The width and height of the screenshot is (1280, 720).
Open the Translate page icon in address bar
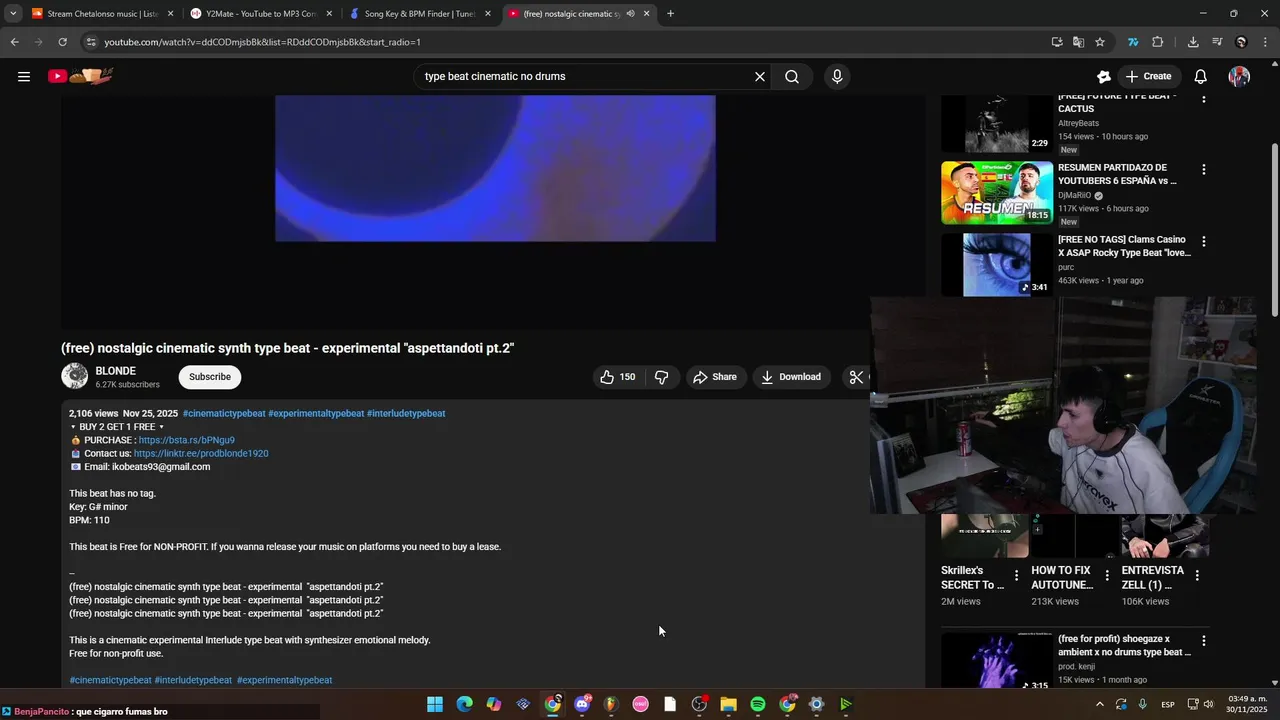pos(1078,42)
